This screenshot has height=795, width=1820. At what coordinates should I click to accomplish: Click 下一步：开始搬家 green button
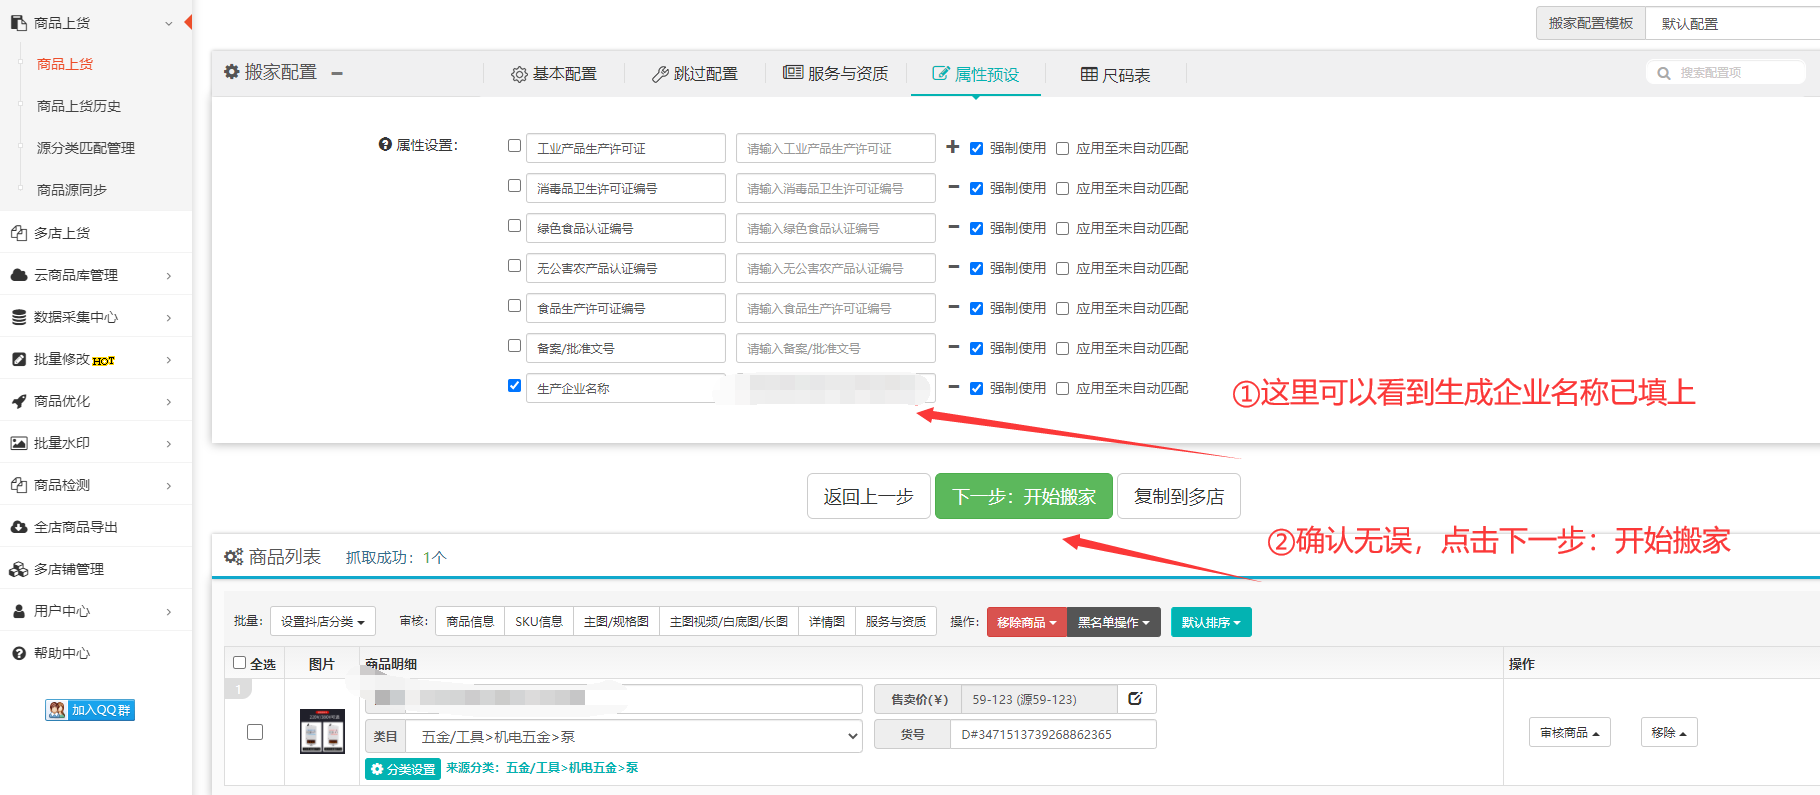pos(1023,497)
